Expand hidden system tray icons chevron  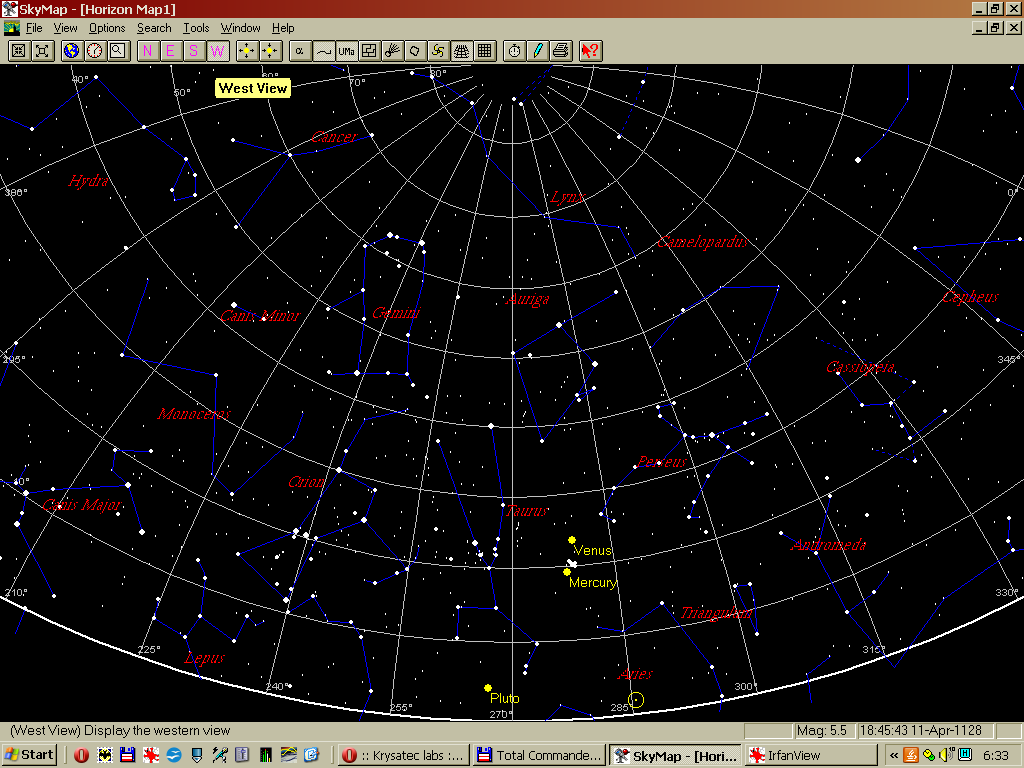[894, 756]
